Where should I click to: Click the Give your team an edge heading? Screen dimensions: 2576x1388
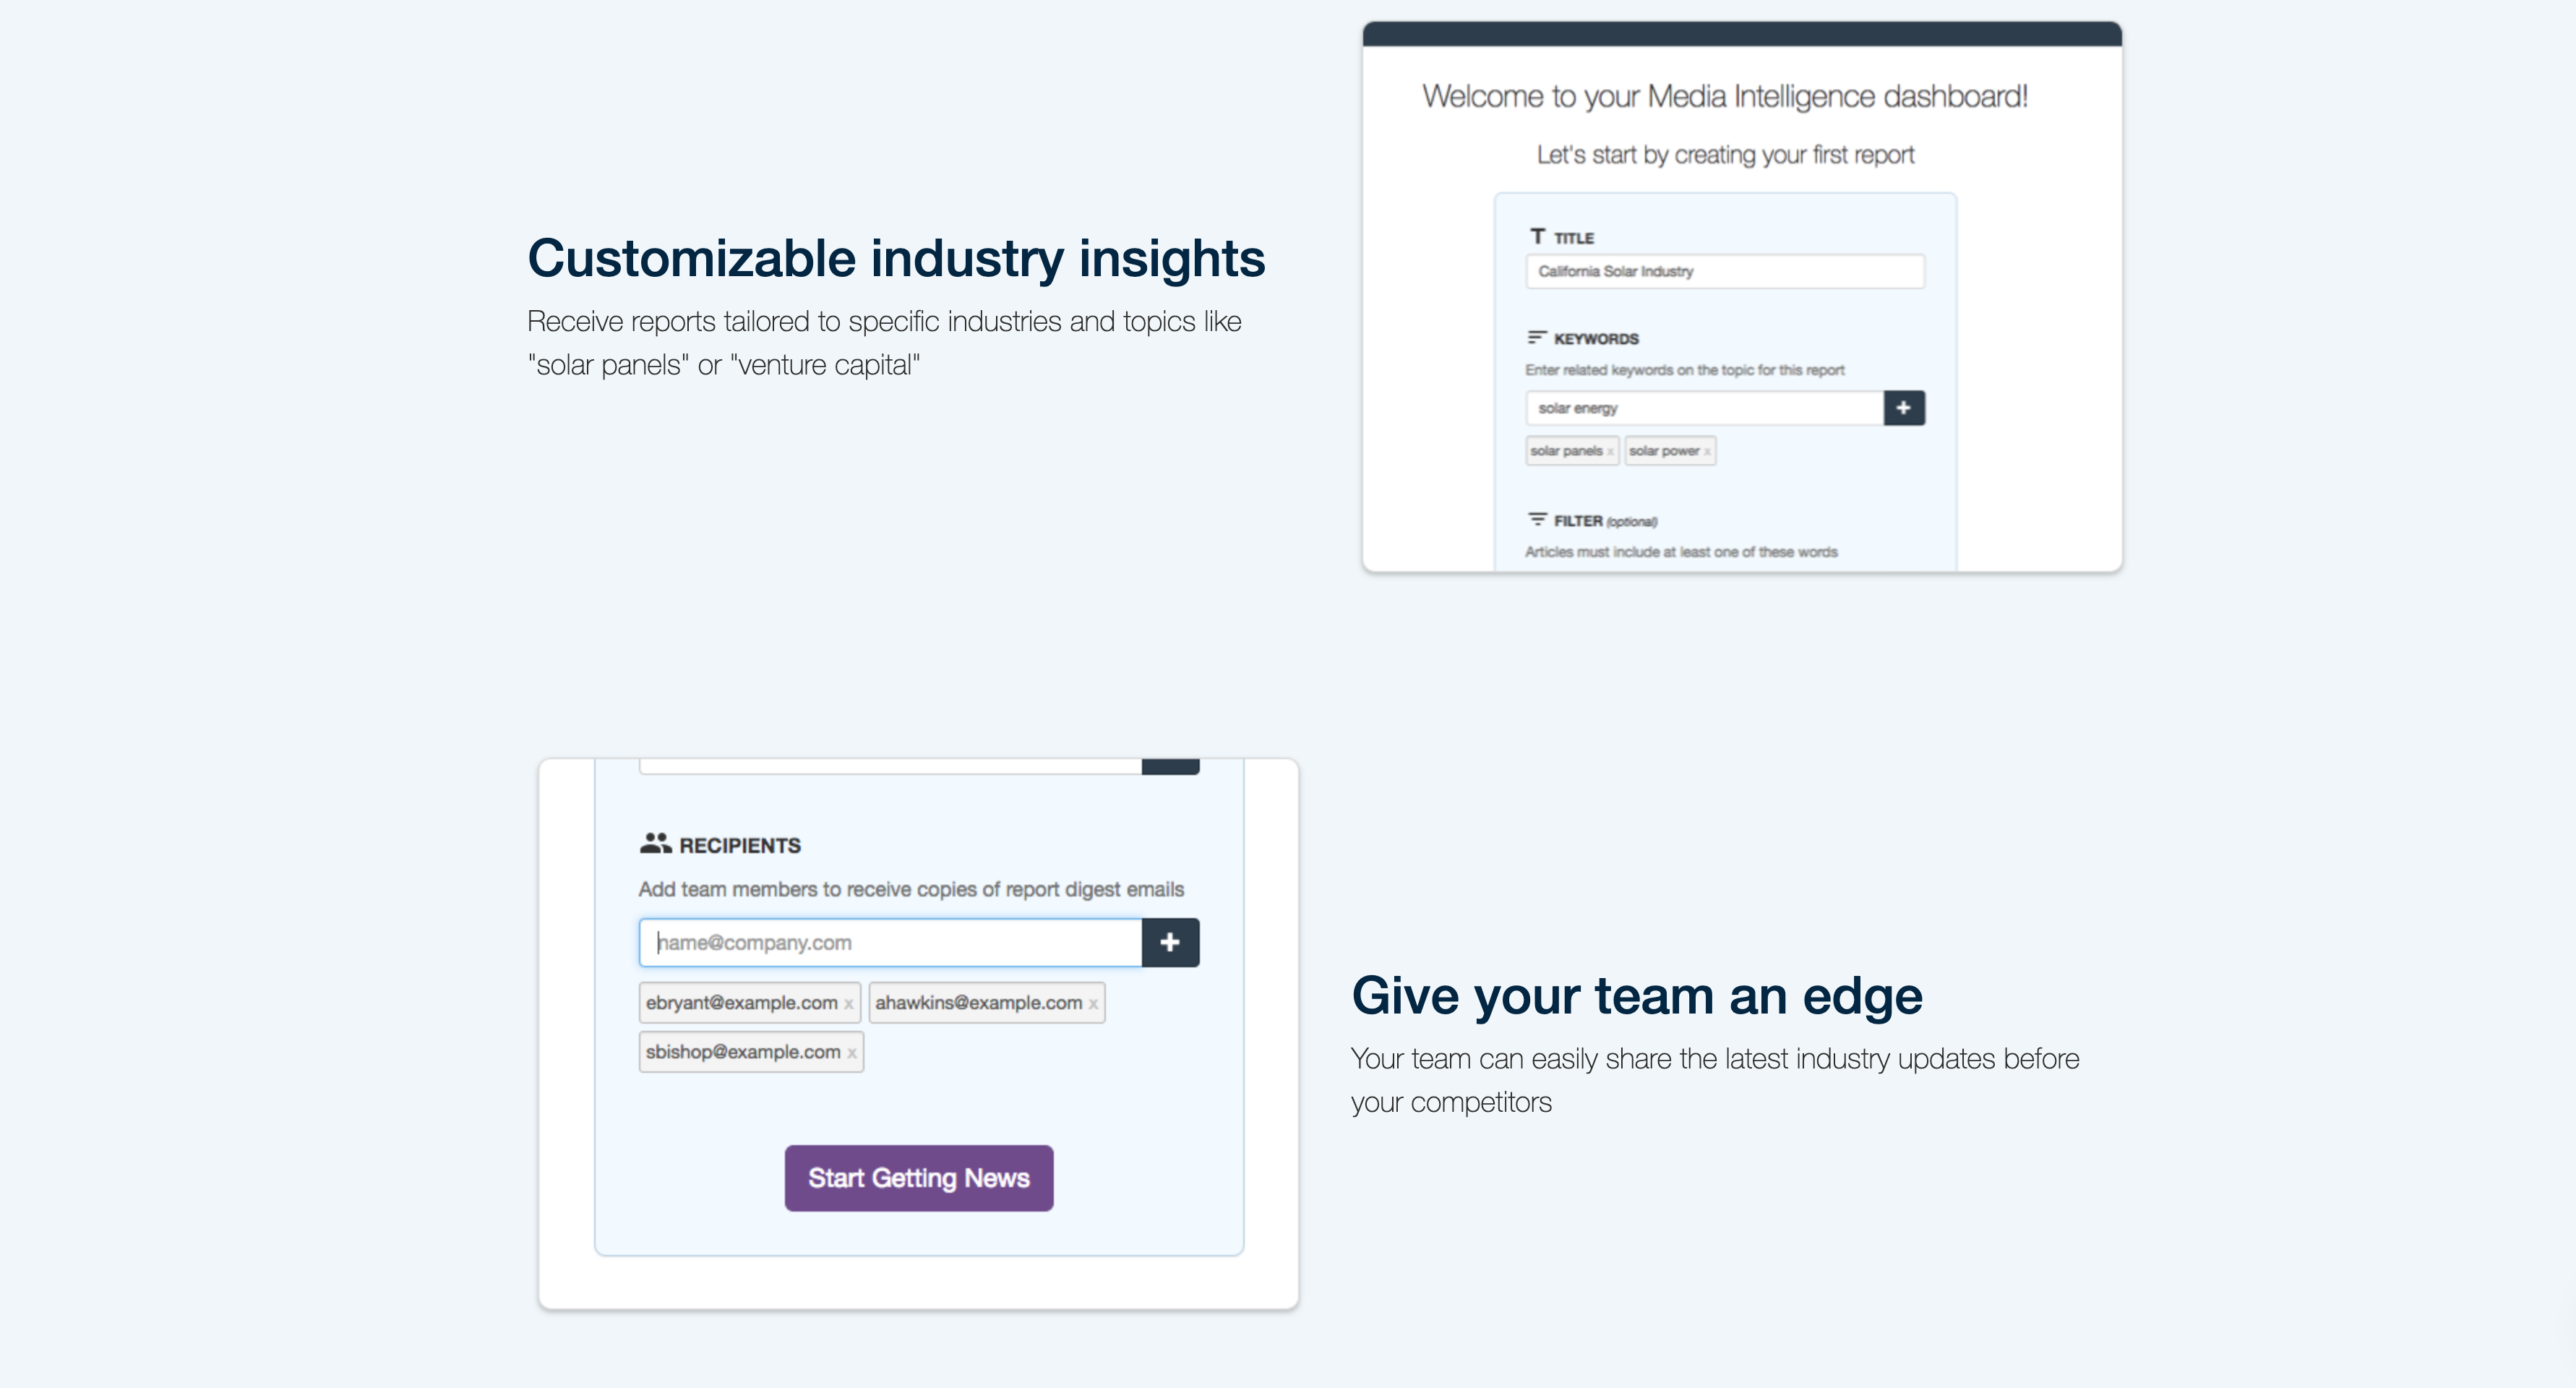tap(1637, 995)
